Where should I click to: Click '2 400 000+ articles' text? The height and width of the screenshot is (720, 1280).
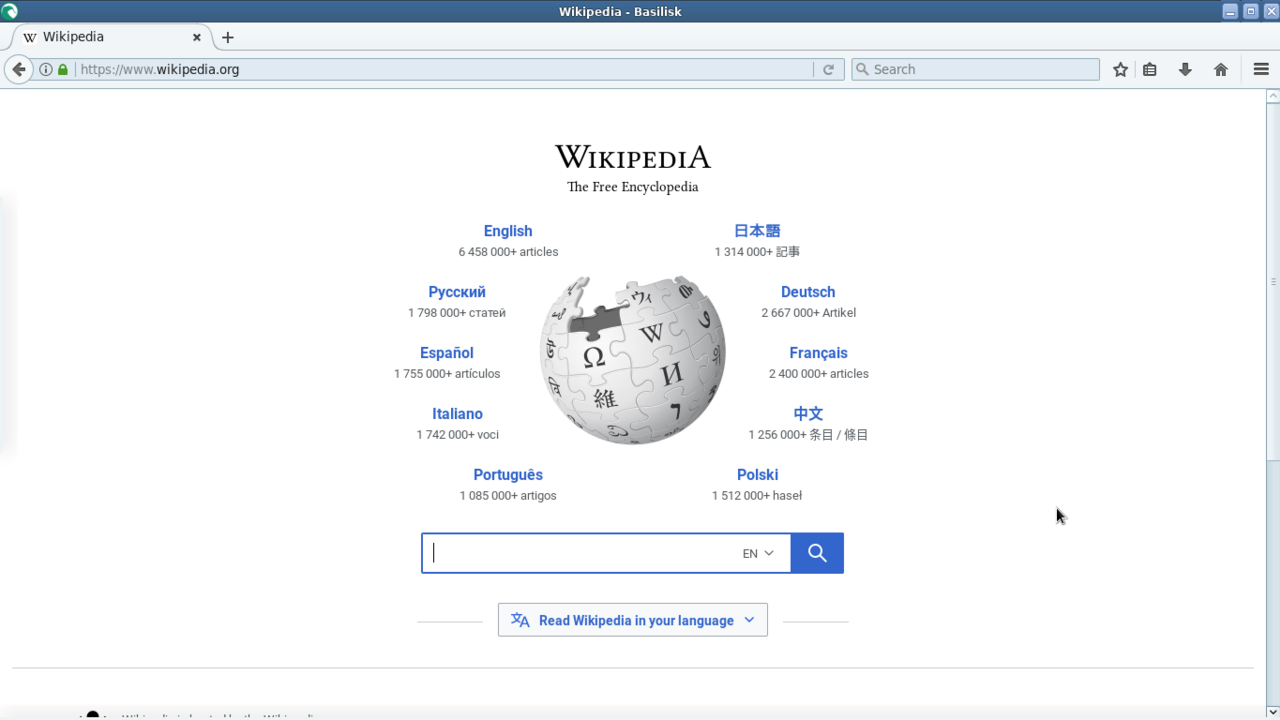[x=818, y=374]
